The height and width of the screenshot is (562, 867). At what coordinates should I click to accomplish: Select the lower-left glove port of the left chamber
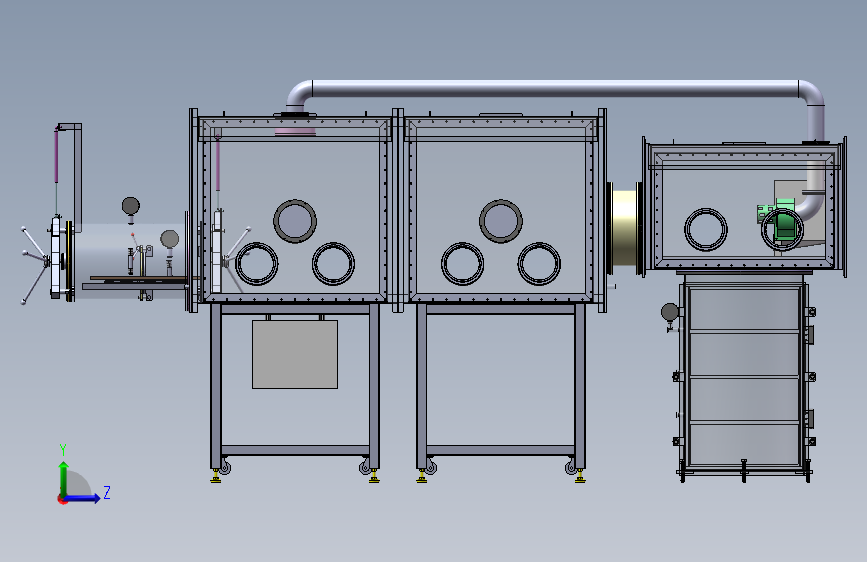(x=257, y=263)
